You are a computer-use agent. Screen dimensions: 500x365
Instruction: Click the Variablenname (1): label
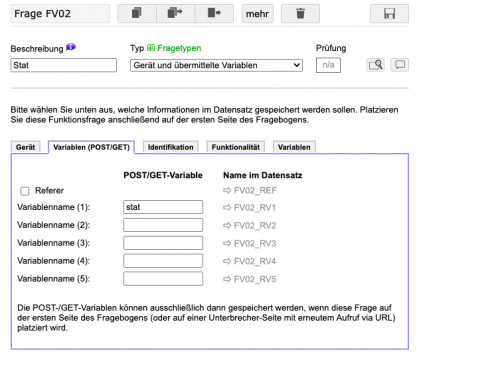[x=54, y=207]
